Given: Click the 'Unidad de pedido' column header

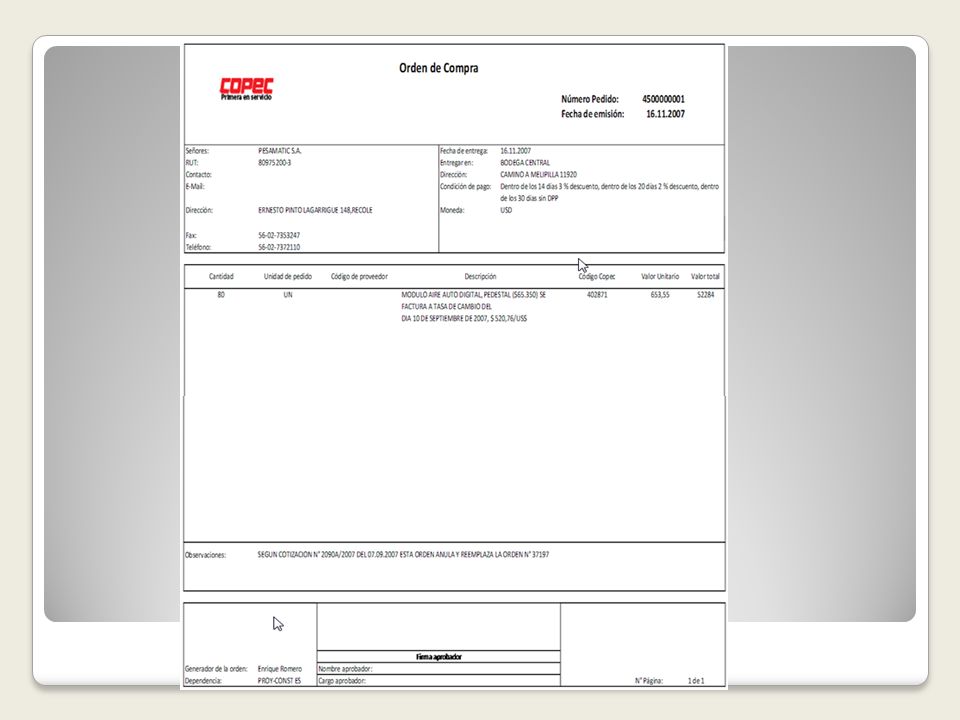Looking at the screenshot, I should (x=288, y=276).
